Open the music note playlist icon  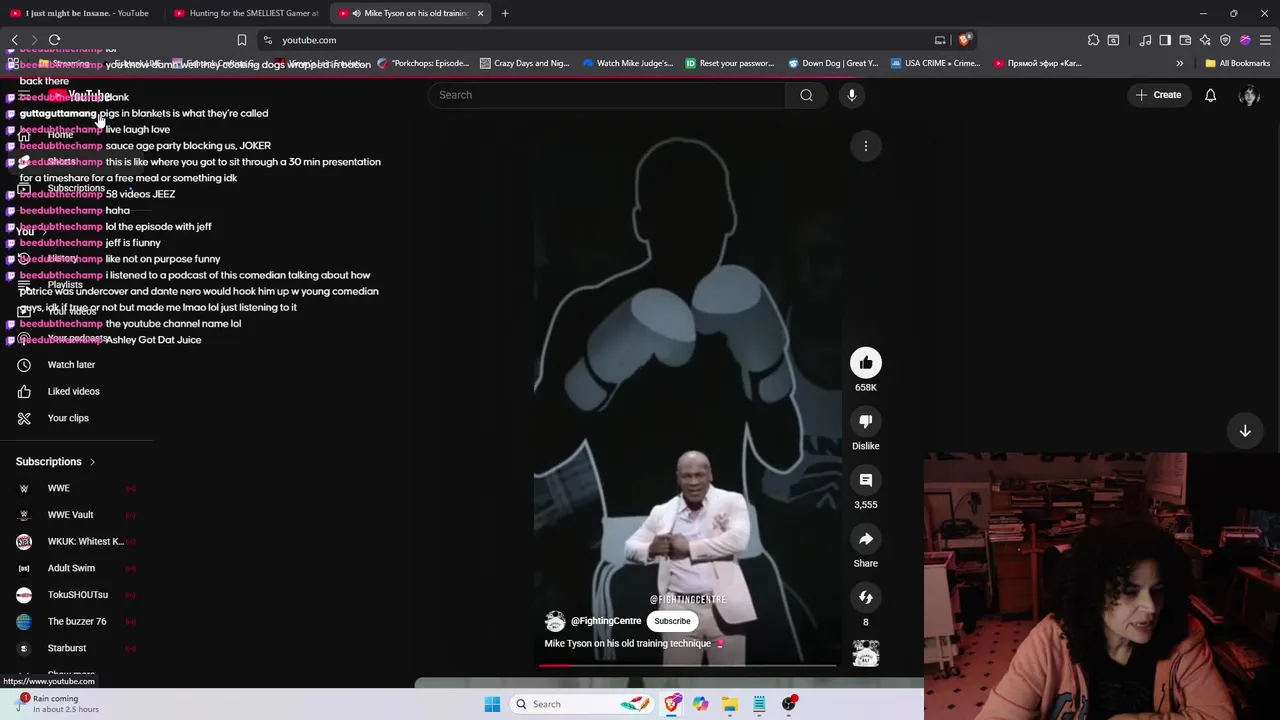[1145, 40]
